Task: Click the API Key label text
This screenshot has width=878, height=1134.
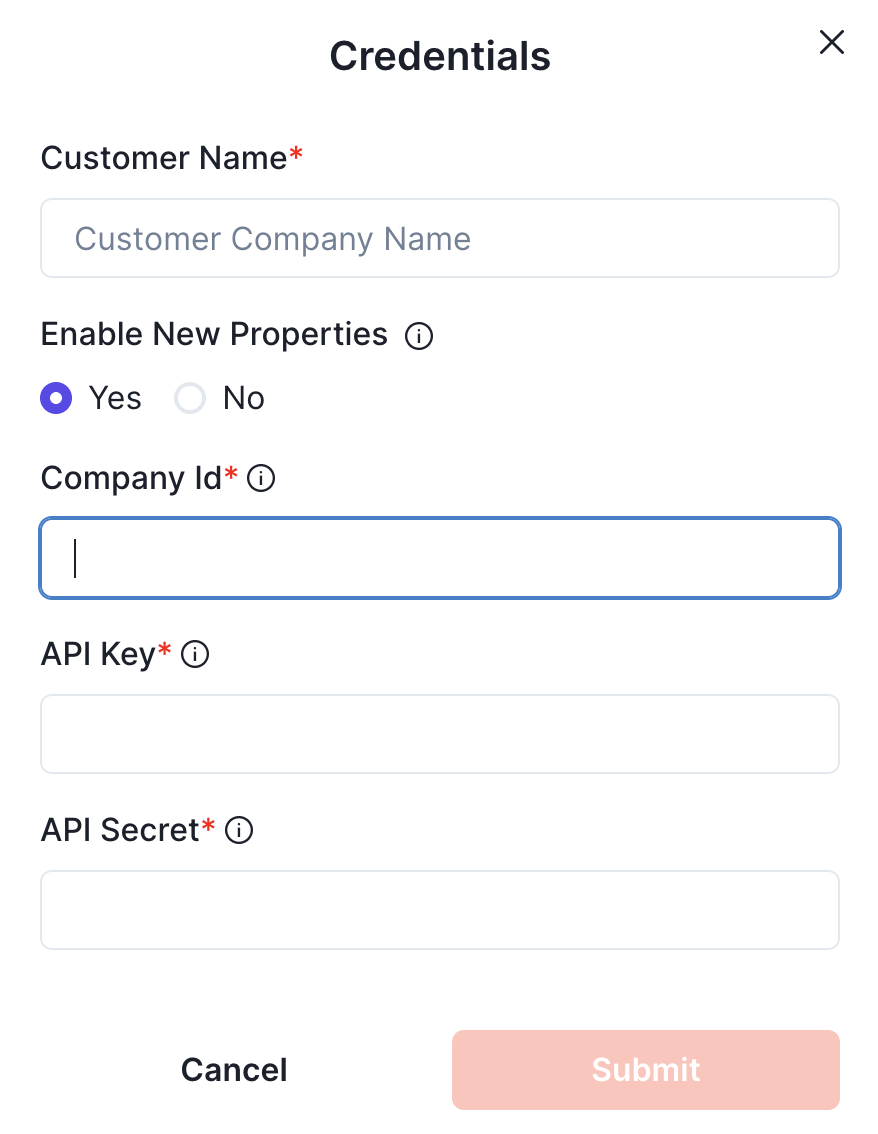Action: [98, 655]
